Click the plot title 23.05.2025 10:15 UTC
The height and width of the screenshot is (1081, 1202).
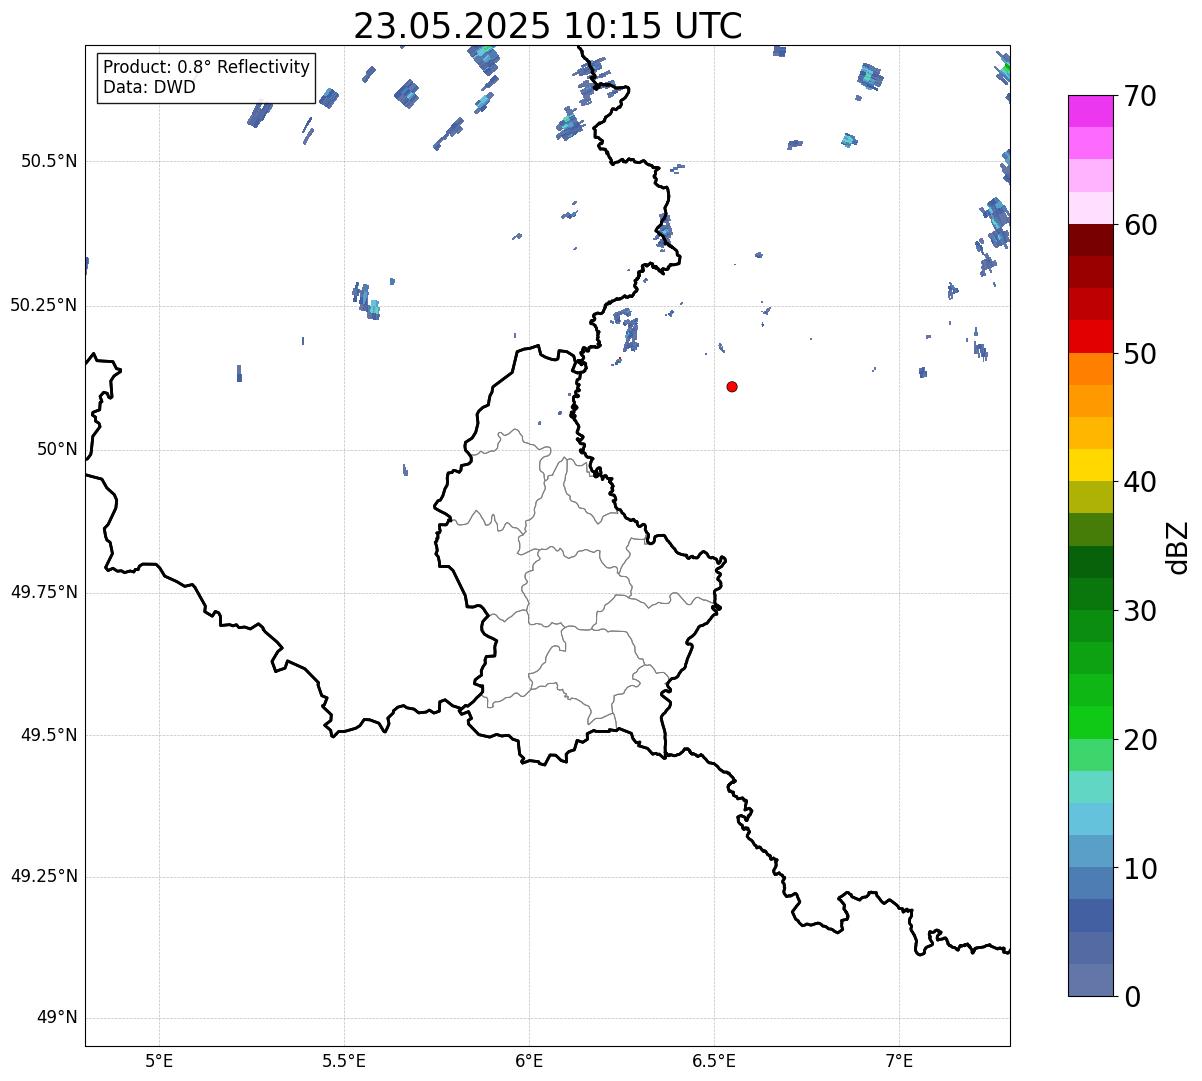(x=548, y=26)
